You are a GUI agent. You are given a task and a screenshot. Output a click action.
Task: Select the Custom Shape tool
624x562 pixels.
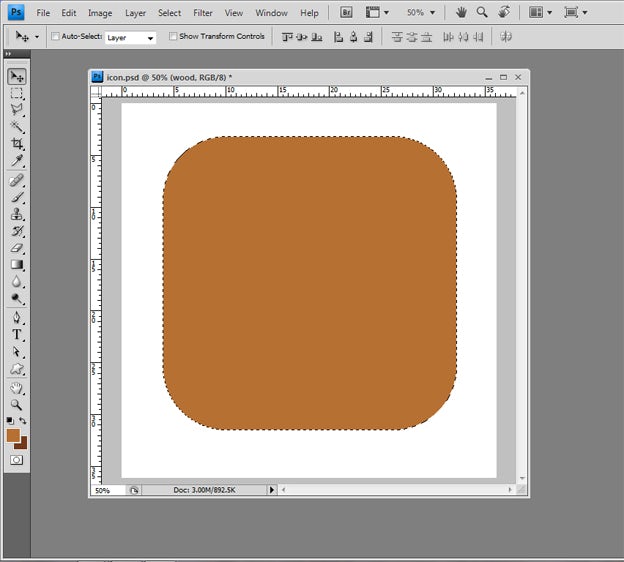click(17, 369)
